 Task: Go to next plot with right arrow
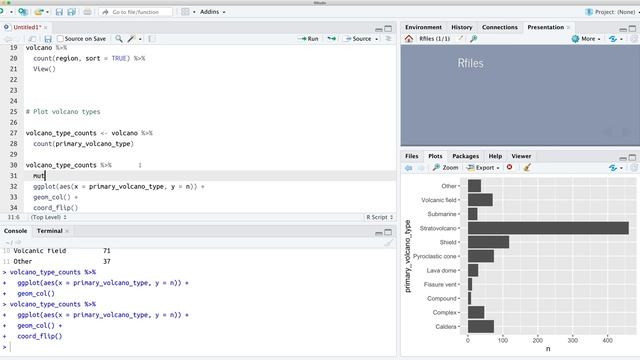click(x=421, y=168)
